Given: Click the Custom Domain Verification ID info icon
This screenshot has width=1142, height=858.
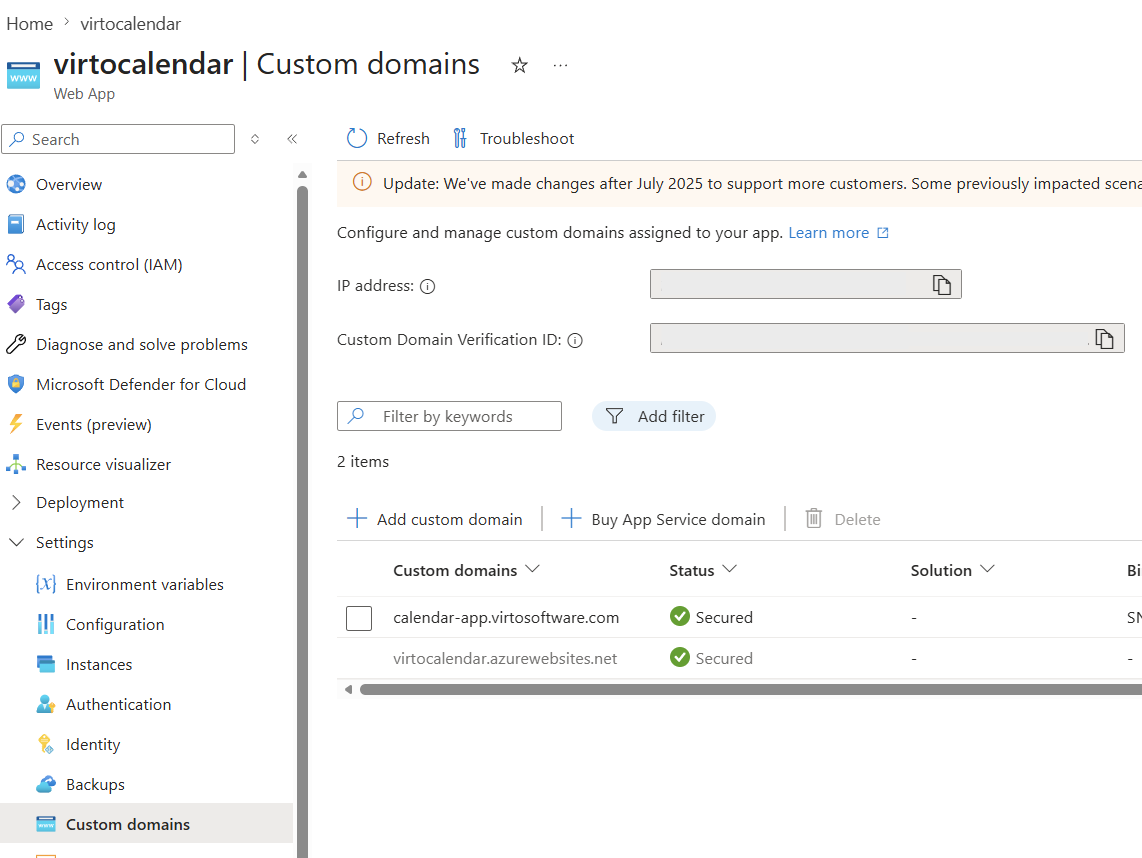Looking at the screenshot, I should pyautogui.click(x=575, y=340).
